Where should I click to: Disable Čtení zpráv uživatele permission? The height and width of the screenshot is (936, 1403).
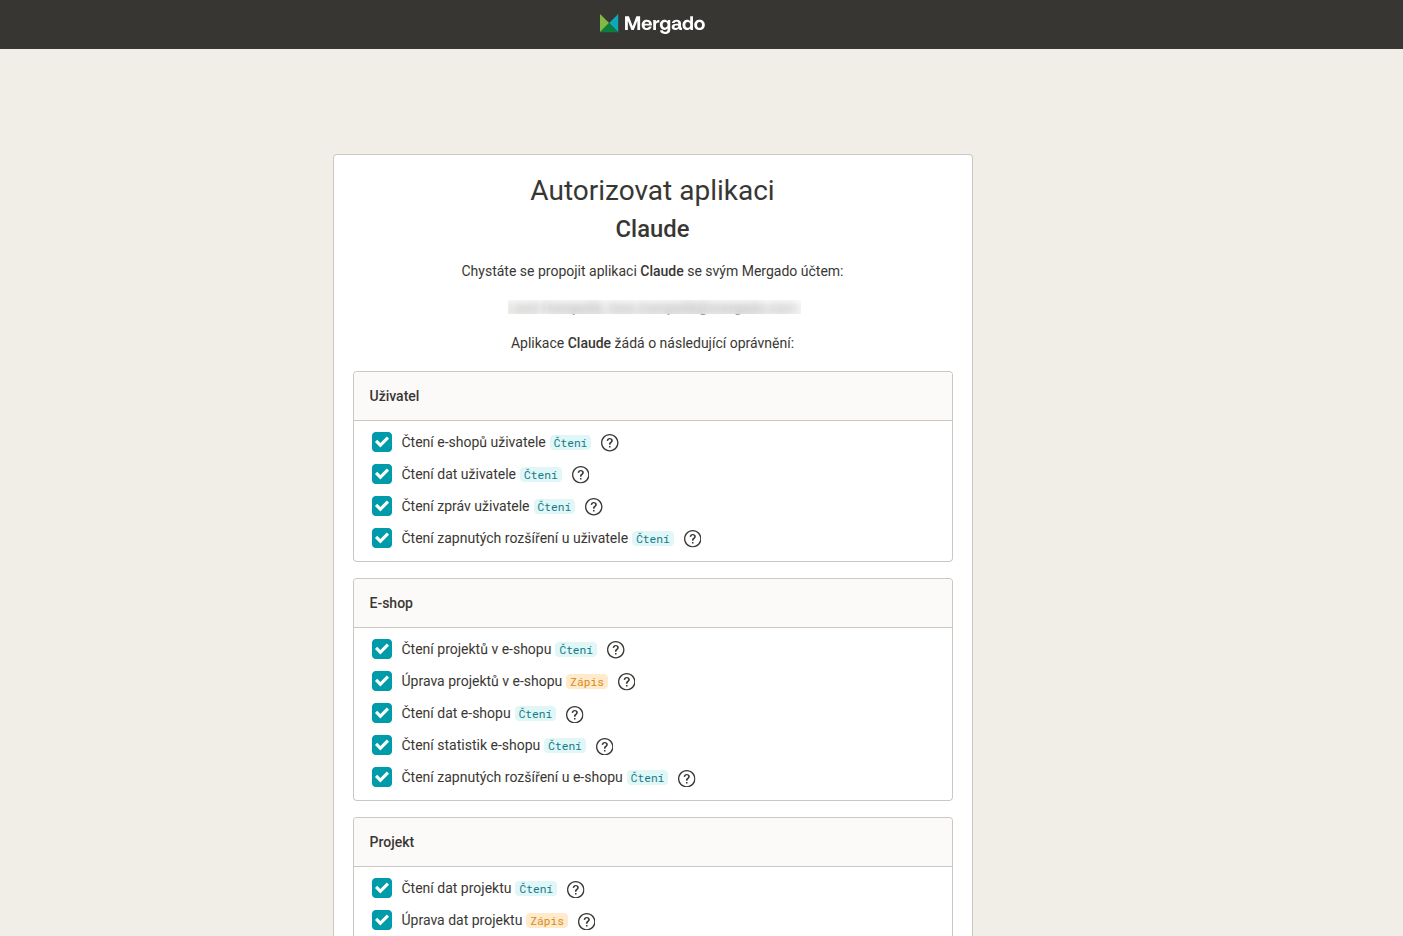[382, 506]
